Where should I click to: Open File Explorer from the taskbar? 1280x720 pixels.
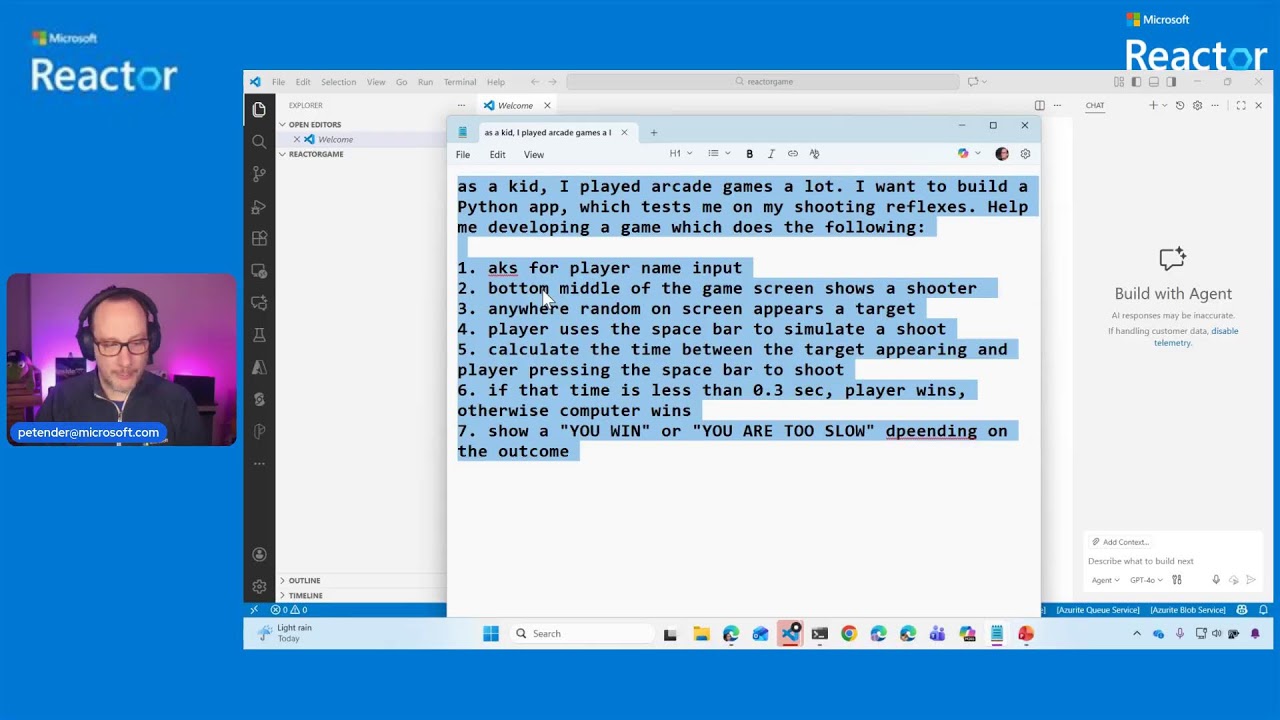pyautogui.click(x=701, y=633)
